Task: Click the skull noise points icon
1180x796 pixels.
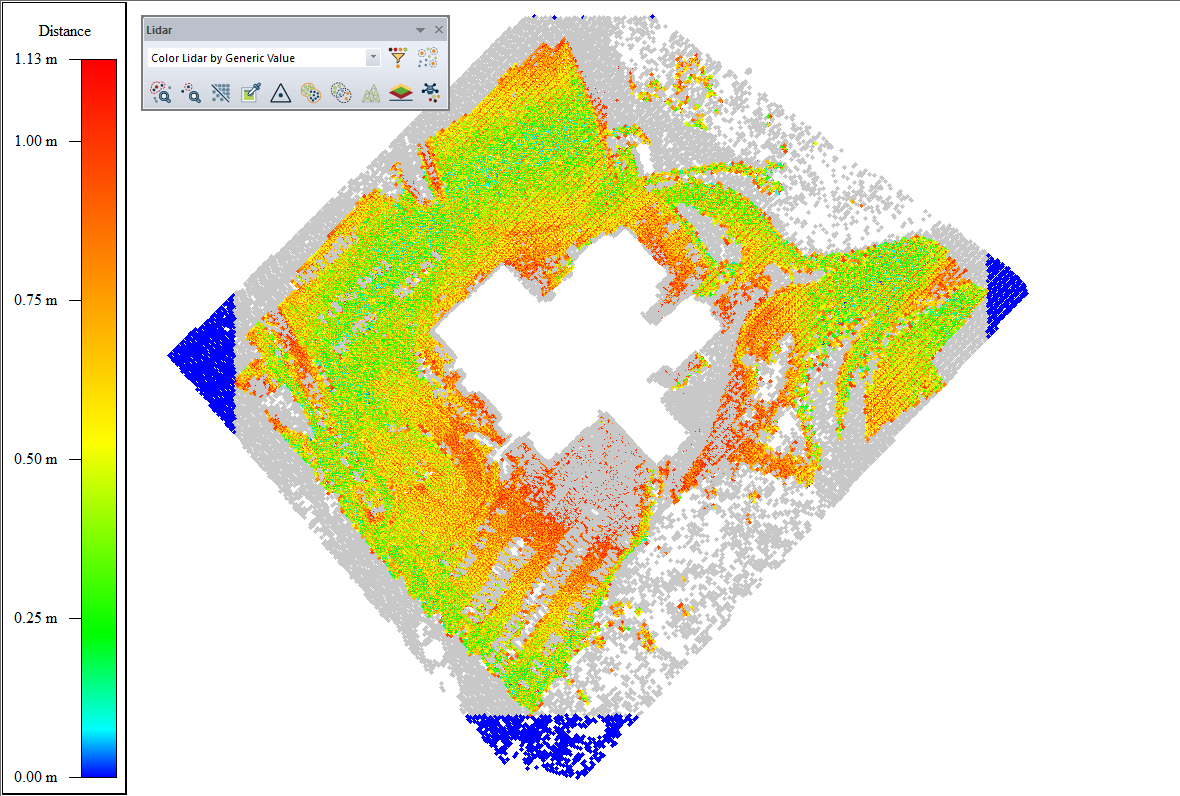Action: pyautogui.click(x=431, y=93)
